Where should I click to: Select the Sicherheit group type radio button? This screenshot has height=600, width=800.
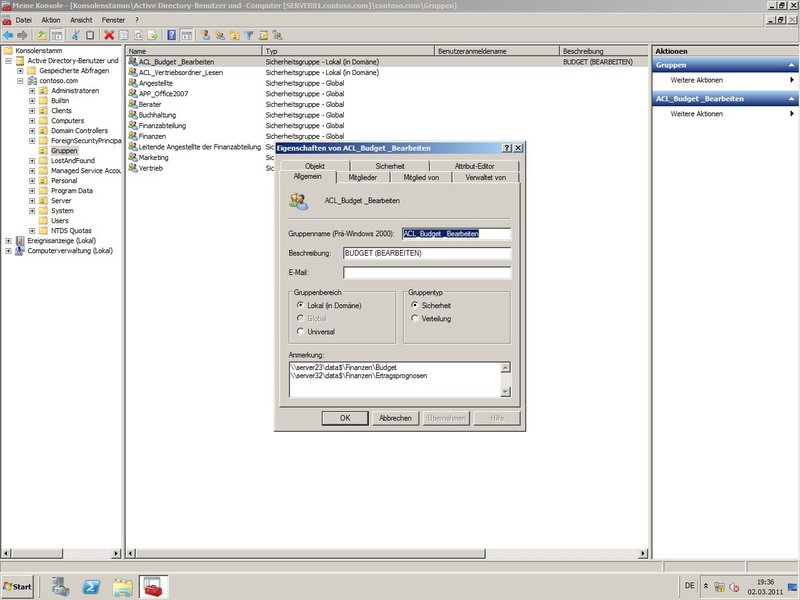(415, 305)
